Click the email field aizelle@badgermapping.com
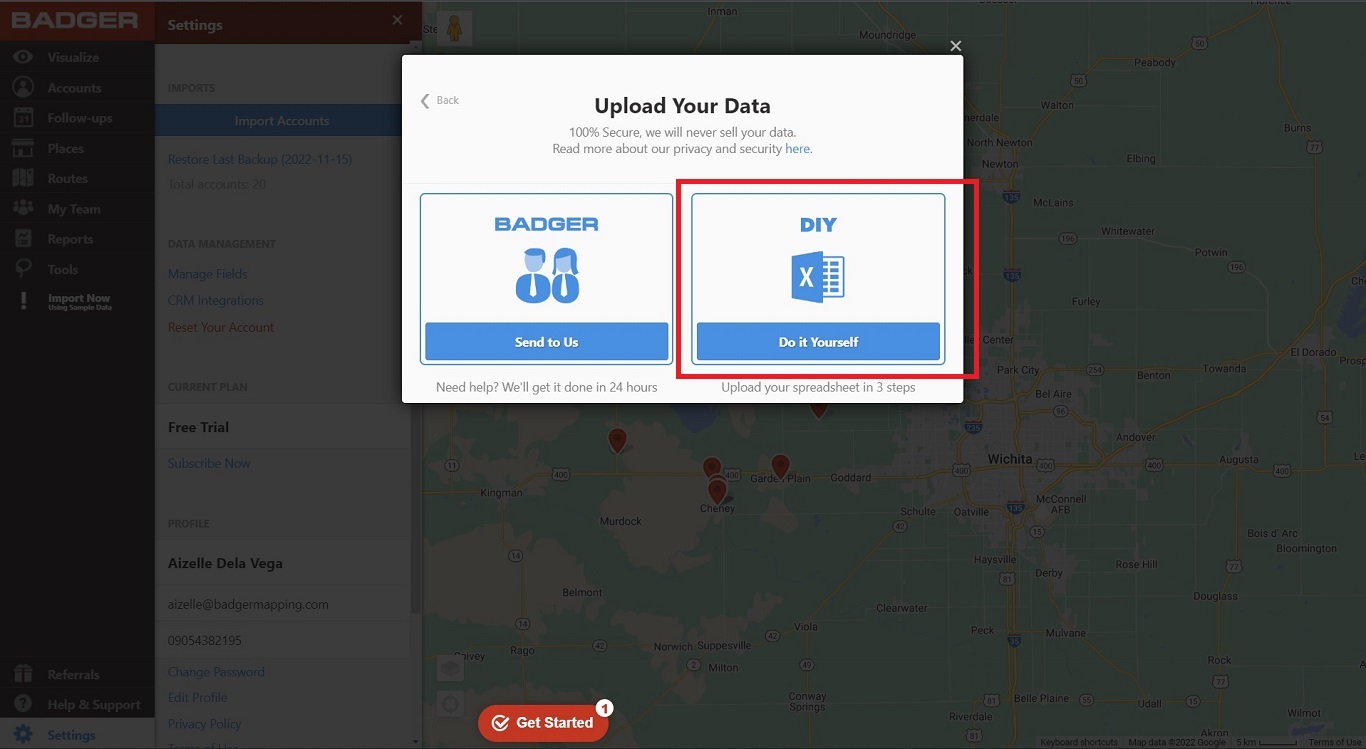Image resolution: width=1366 pixels, height=749 pixels. click(x=248, y=604)
